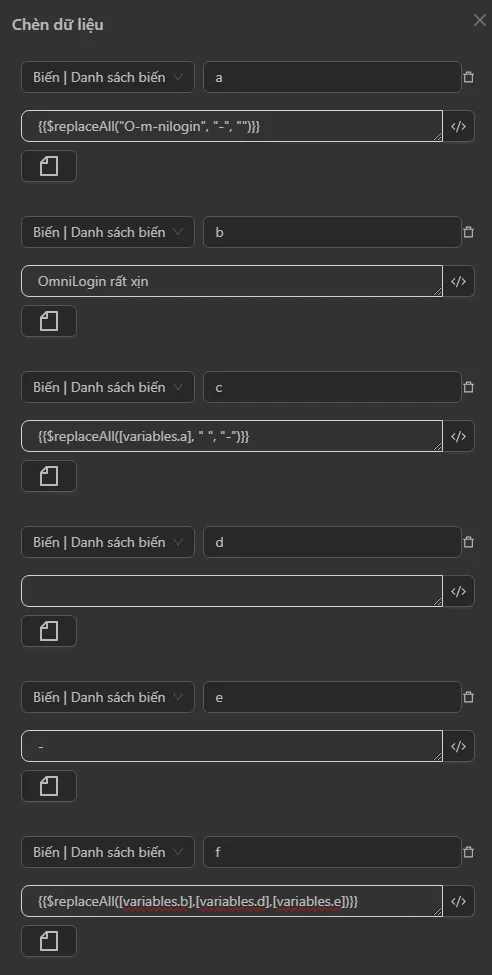The image size is (492, 975).
Task: Open code editor for OmniLogin rất xịn value
Action: [458, 281]
